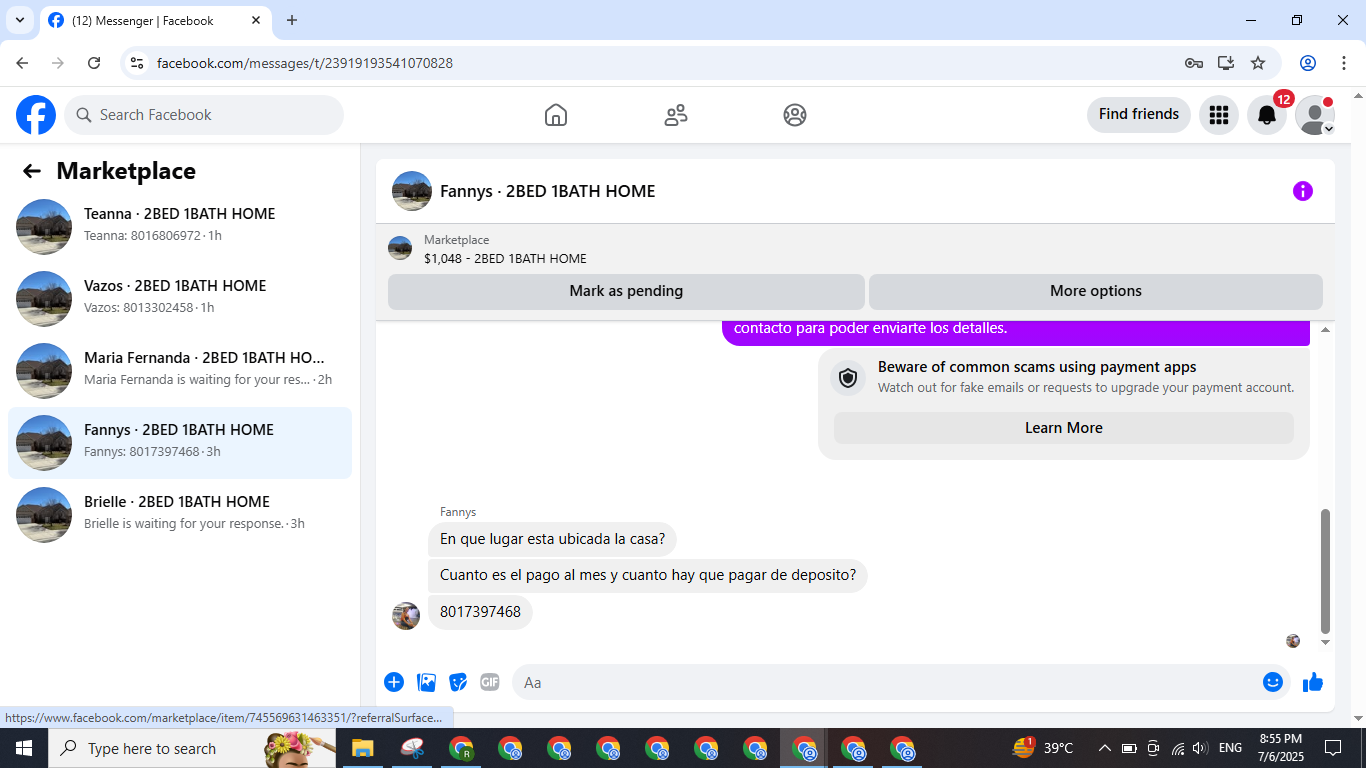Open a new browser tab
This screenshot has height=768, width=1366.
(292, 20)
